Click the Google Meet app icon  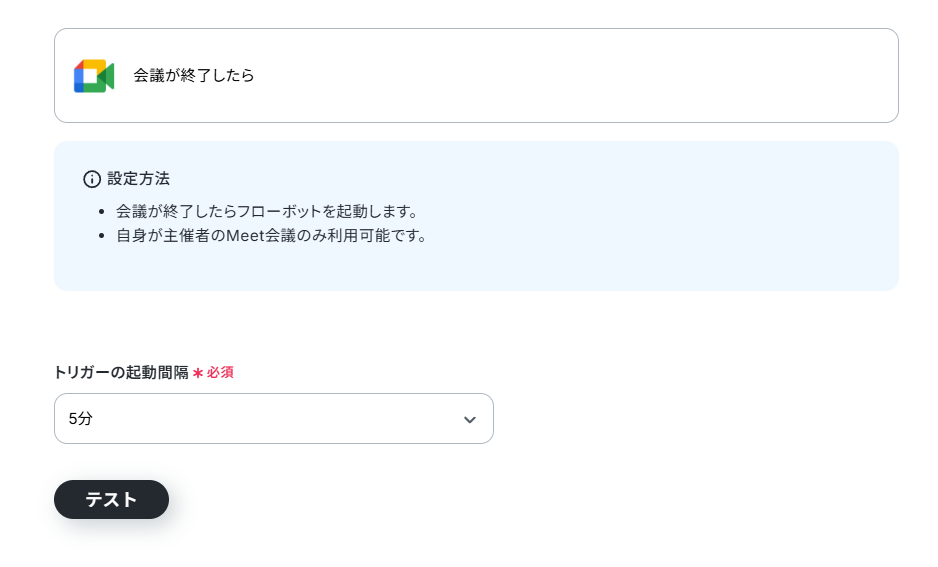click(x=94, y=76)
